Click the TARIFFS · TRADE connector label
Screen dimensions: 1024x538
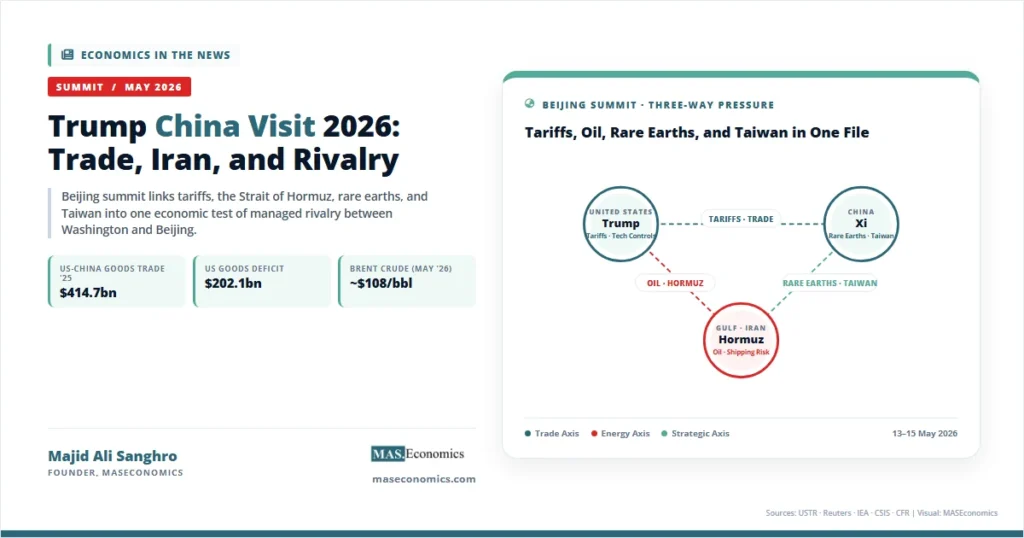pyautogui.click(x=741, y=219)
